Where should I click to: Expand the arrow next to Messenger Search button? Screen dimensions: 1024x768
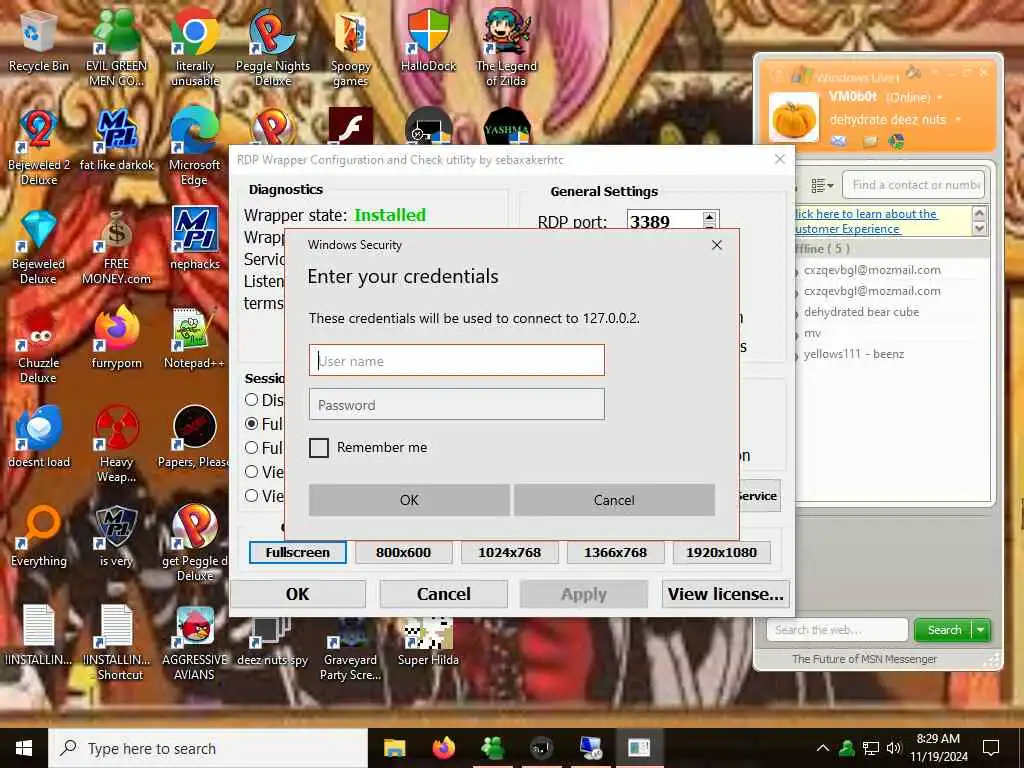tap(981, 630)
